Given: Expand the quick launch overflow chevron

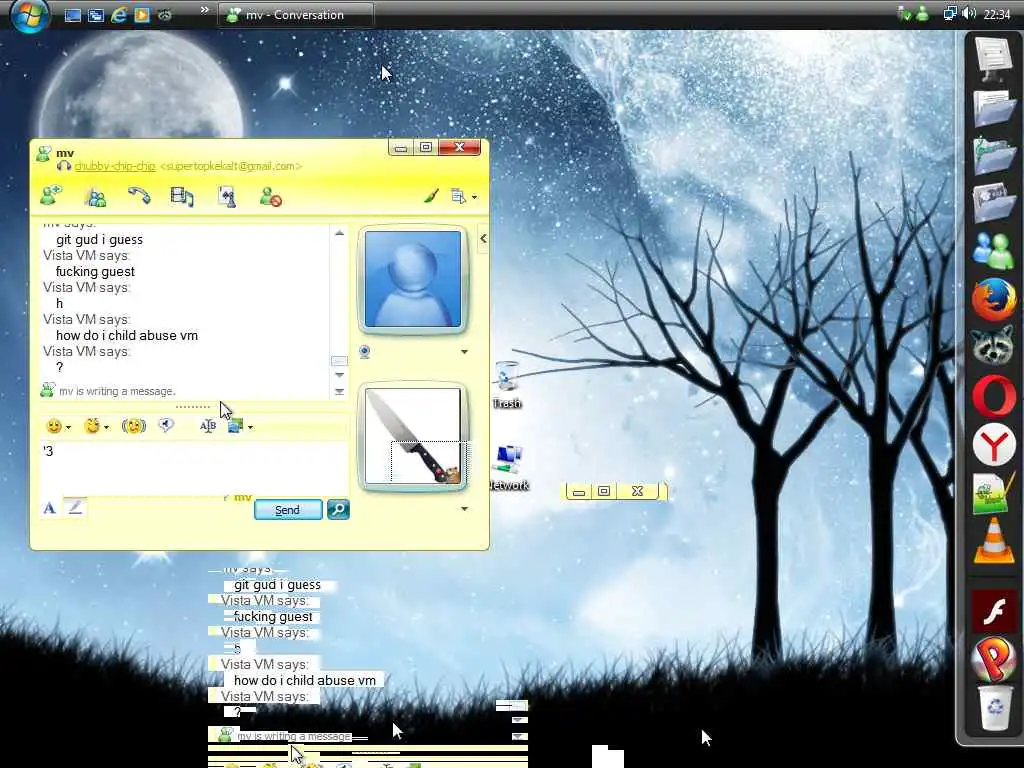Looking at the screenshot, I should tap(204, 10).
